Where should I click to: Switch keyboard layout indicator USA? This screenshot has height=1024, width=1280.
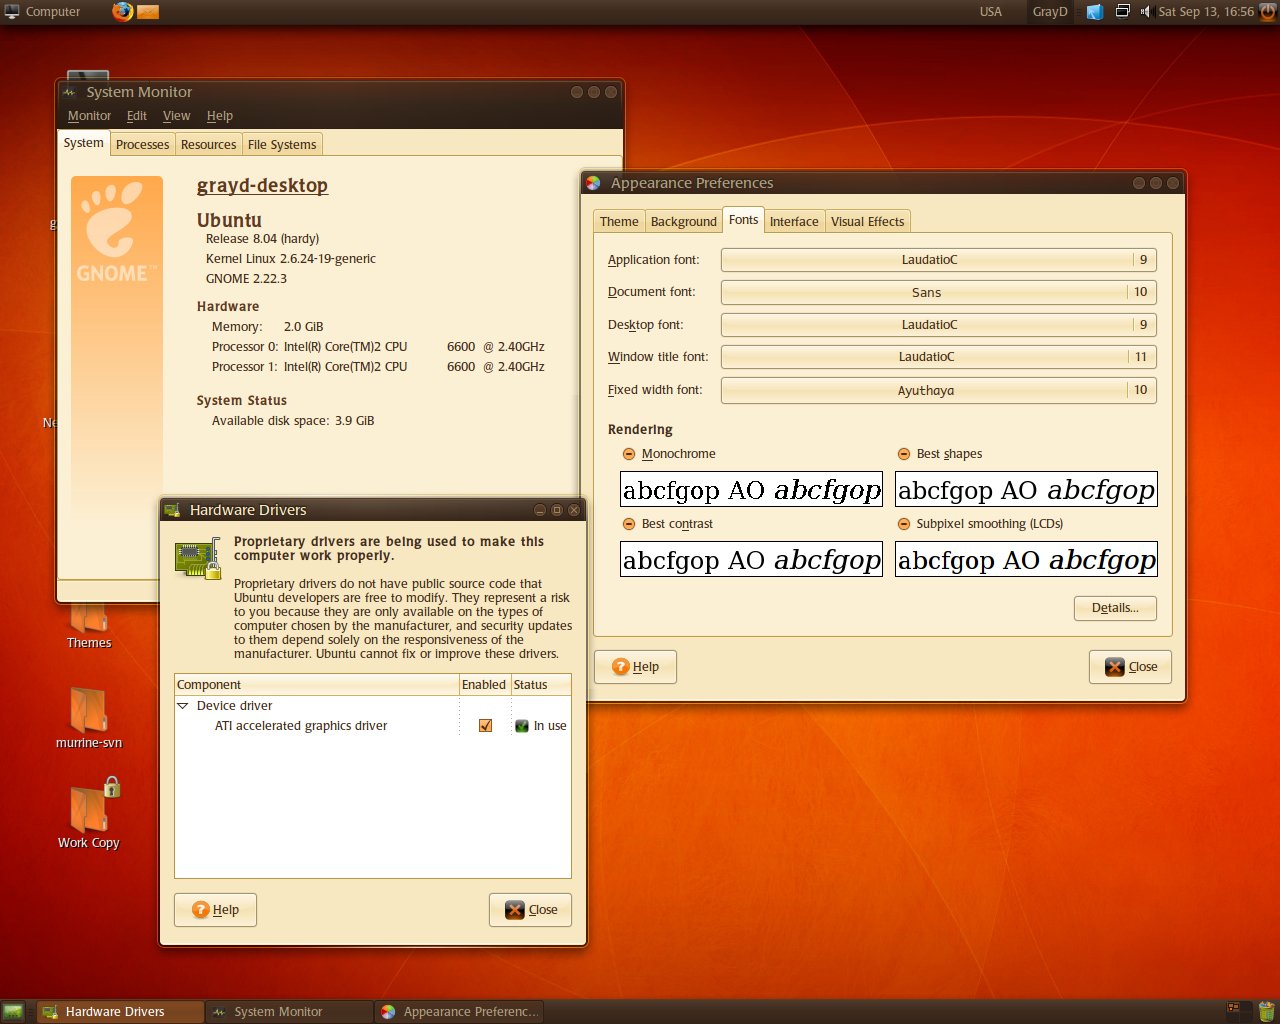tap(991, 12)
